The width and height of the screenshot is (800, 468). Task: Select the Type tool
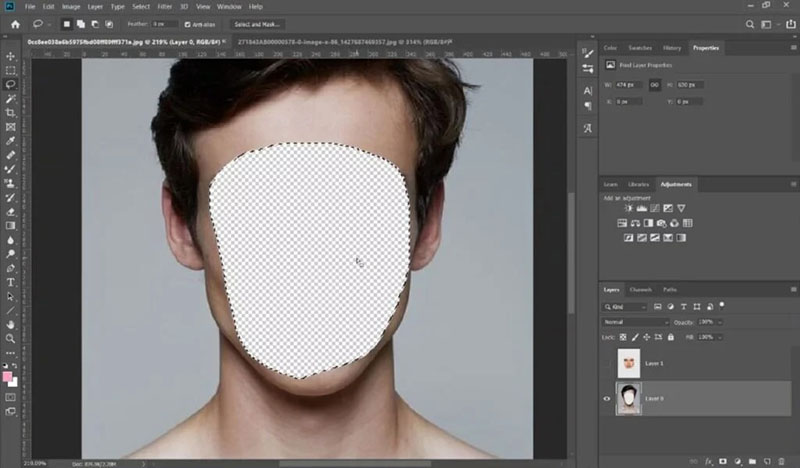tap(10, 282)
